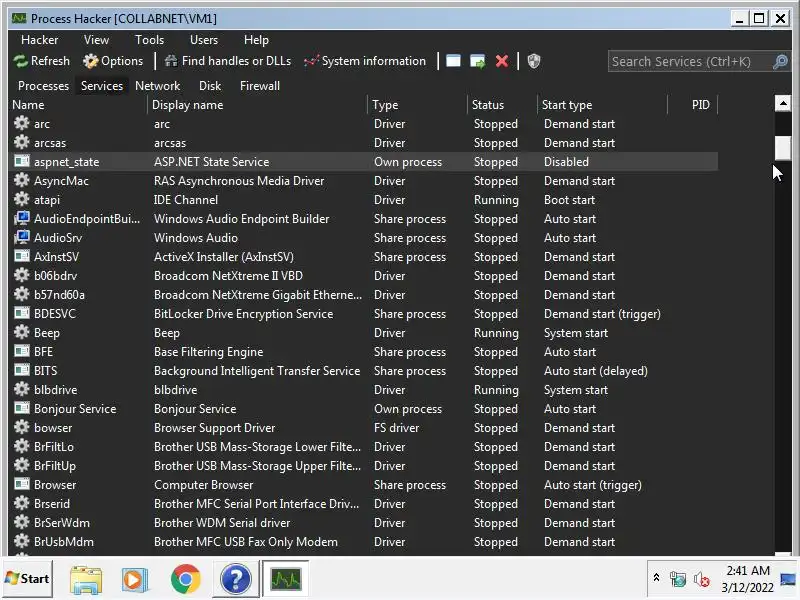Switch to the Firewall tab
This screenshot has height=600, width=800.
[x=260, y=86]
